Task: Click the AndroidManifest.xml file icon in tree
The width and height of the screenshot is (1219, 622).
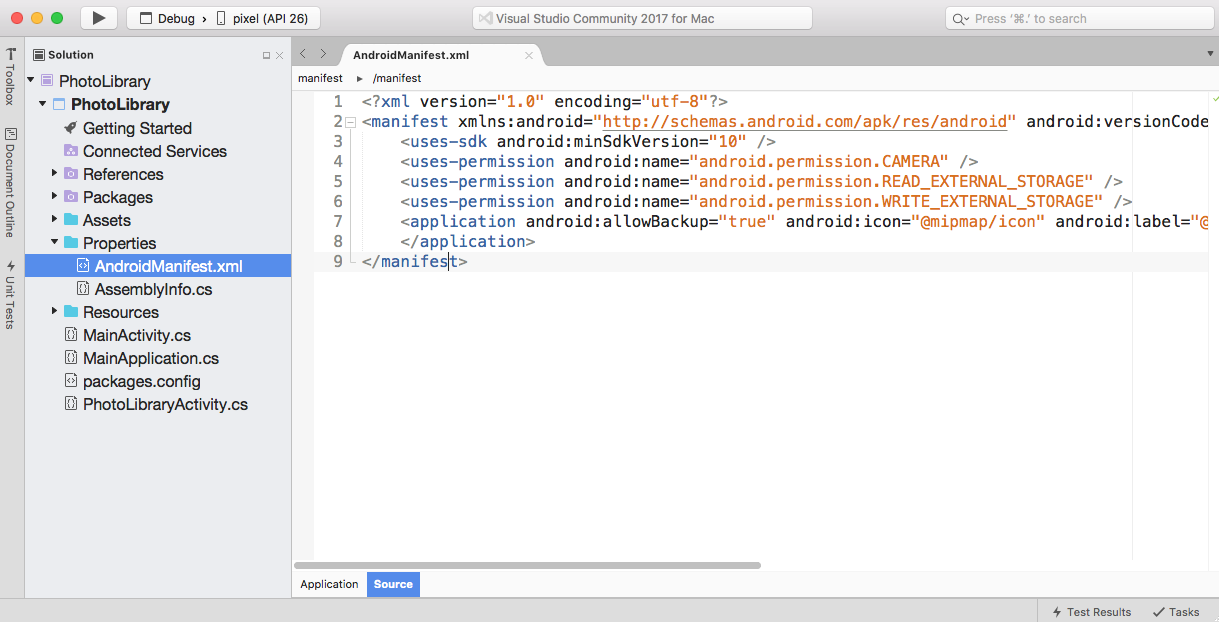Action: pyautogui.click(x=83, y=266)
